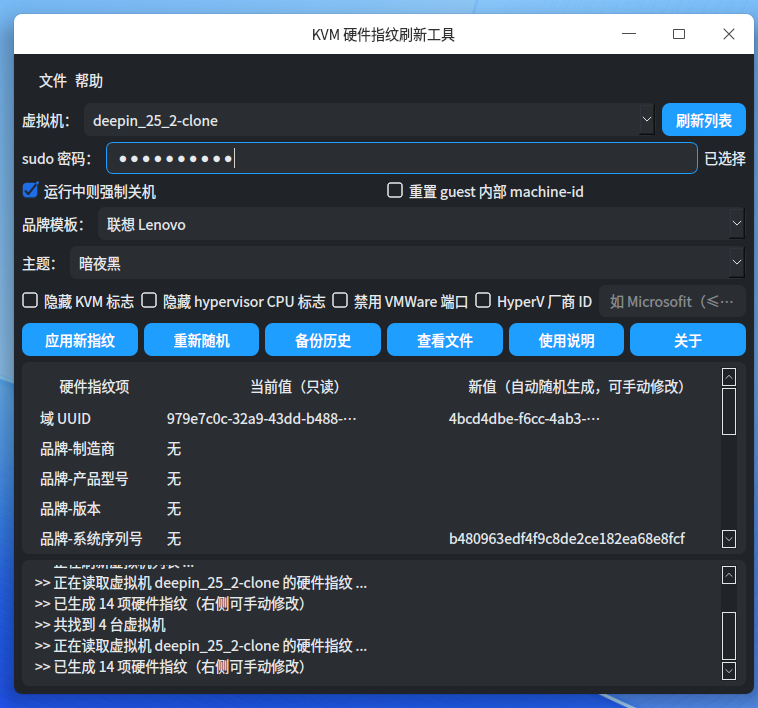Image resolution: width=758 pixels, height=708 pixels.
Task: Expand the 品牌模板 联想 Lenovo dropdown
Action: click(421, 224)
